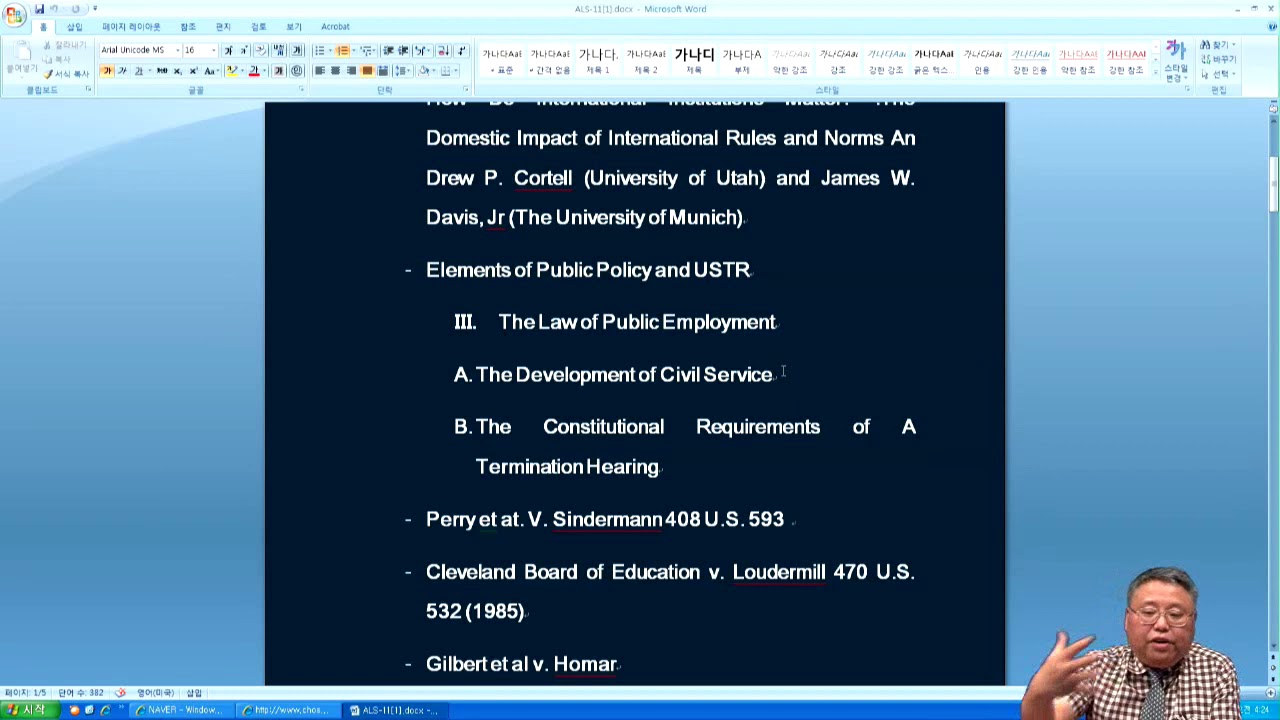Open the font size 16 dropdown
Viewport: 1280px width, 720px height.
pos(213,50)
